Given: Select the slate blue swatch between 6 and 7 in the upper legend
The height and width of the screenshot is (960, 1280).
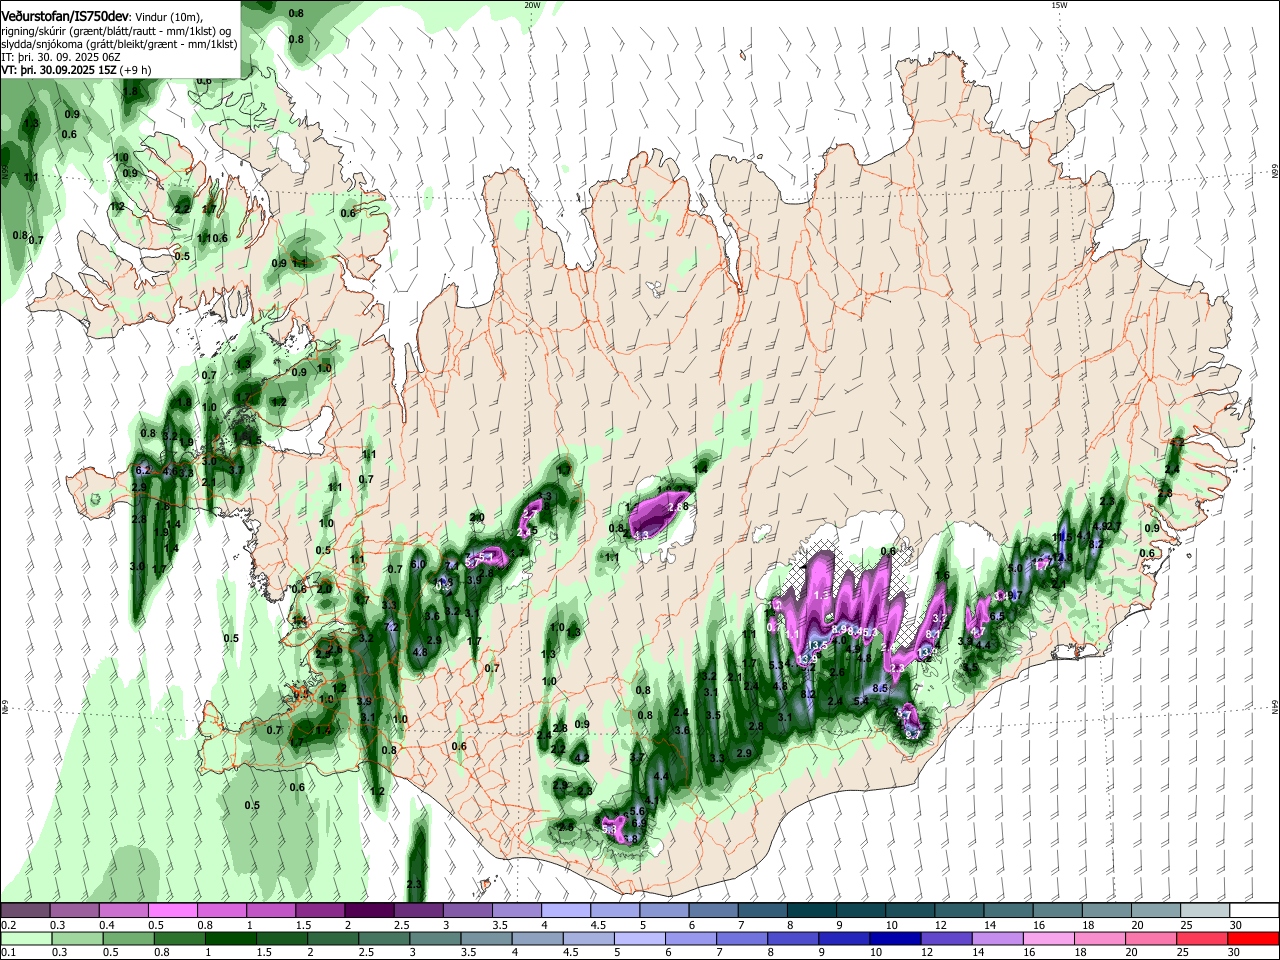Looking at the screenshot, I should click(711, 911).
